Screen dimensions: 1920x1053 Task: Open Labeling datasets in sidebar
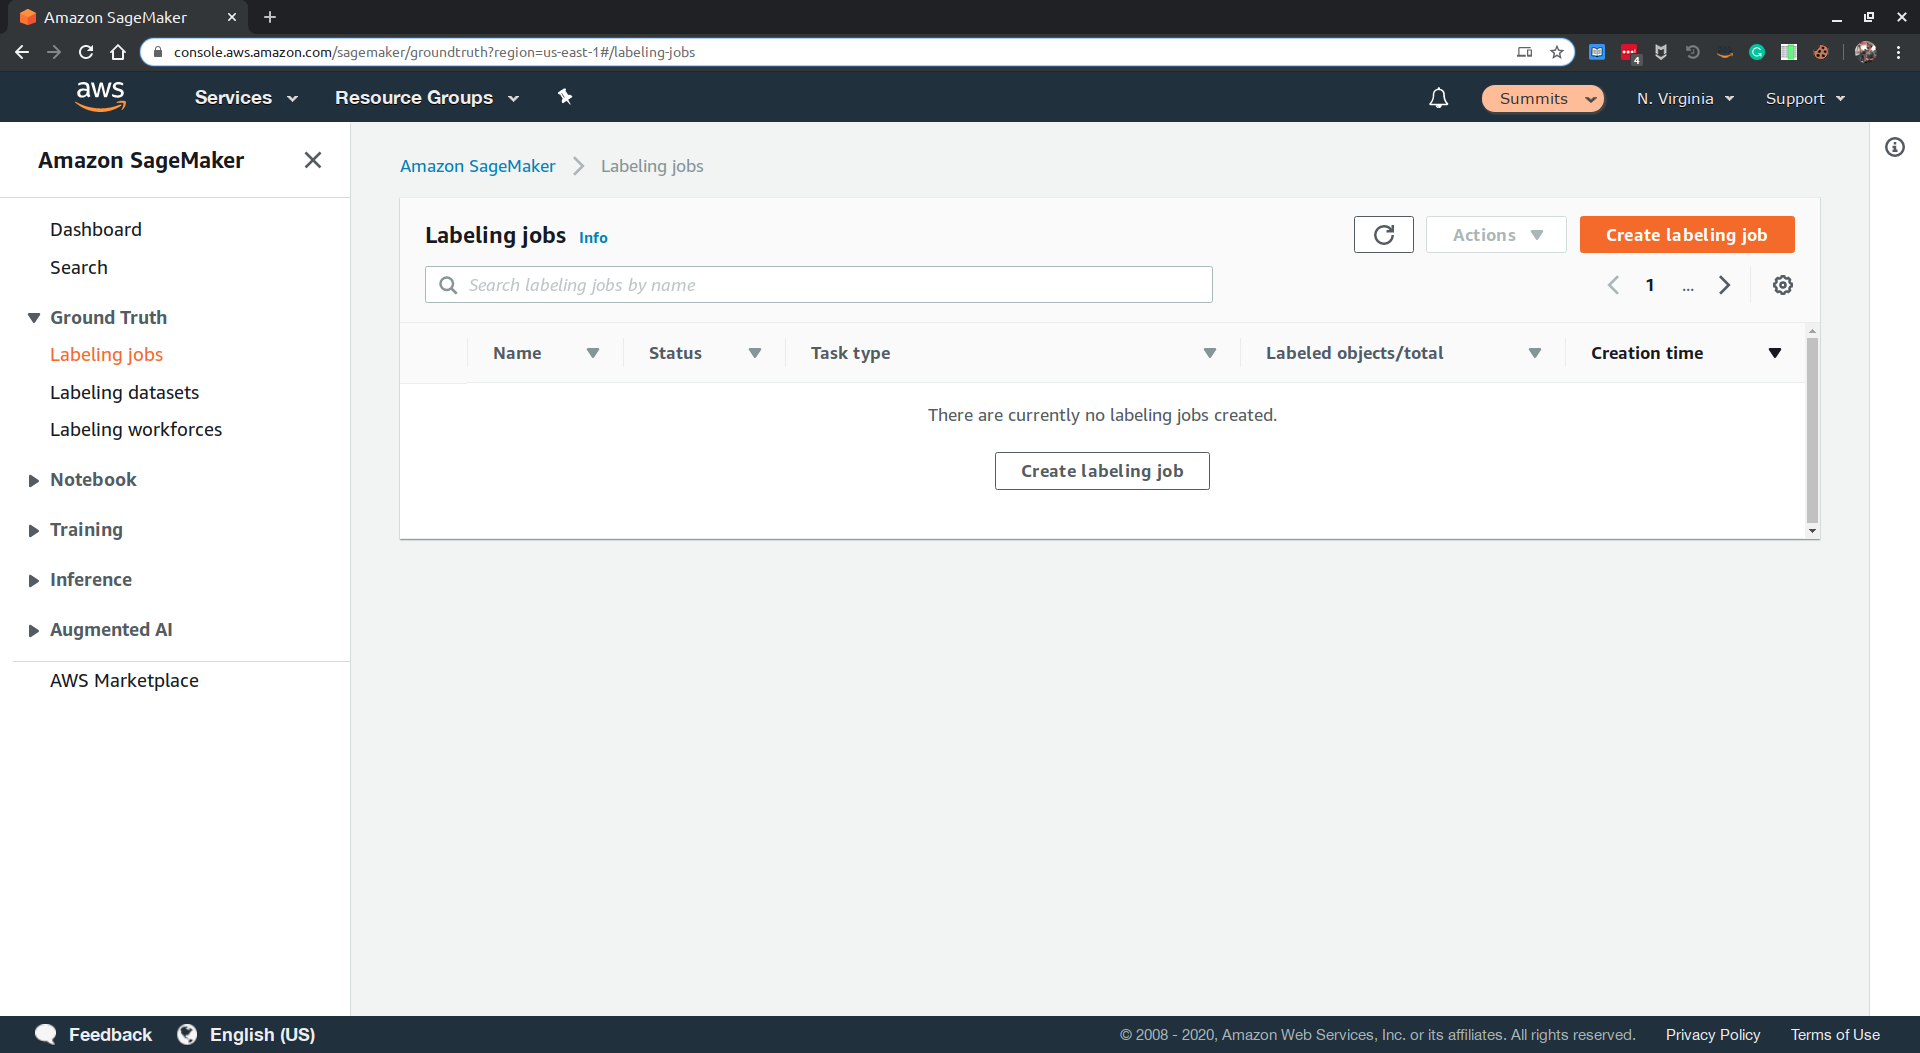124,392
